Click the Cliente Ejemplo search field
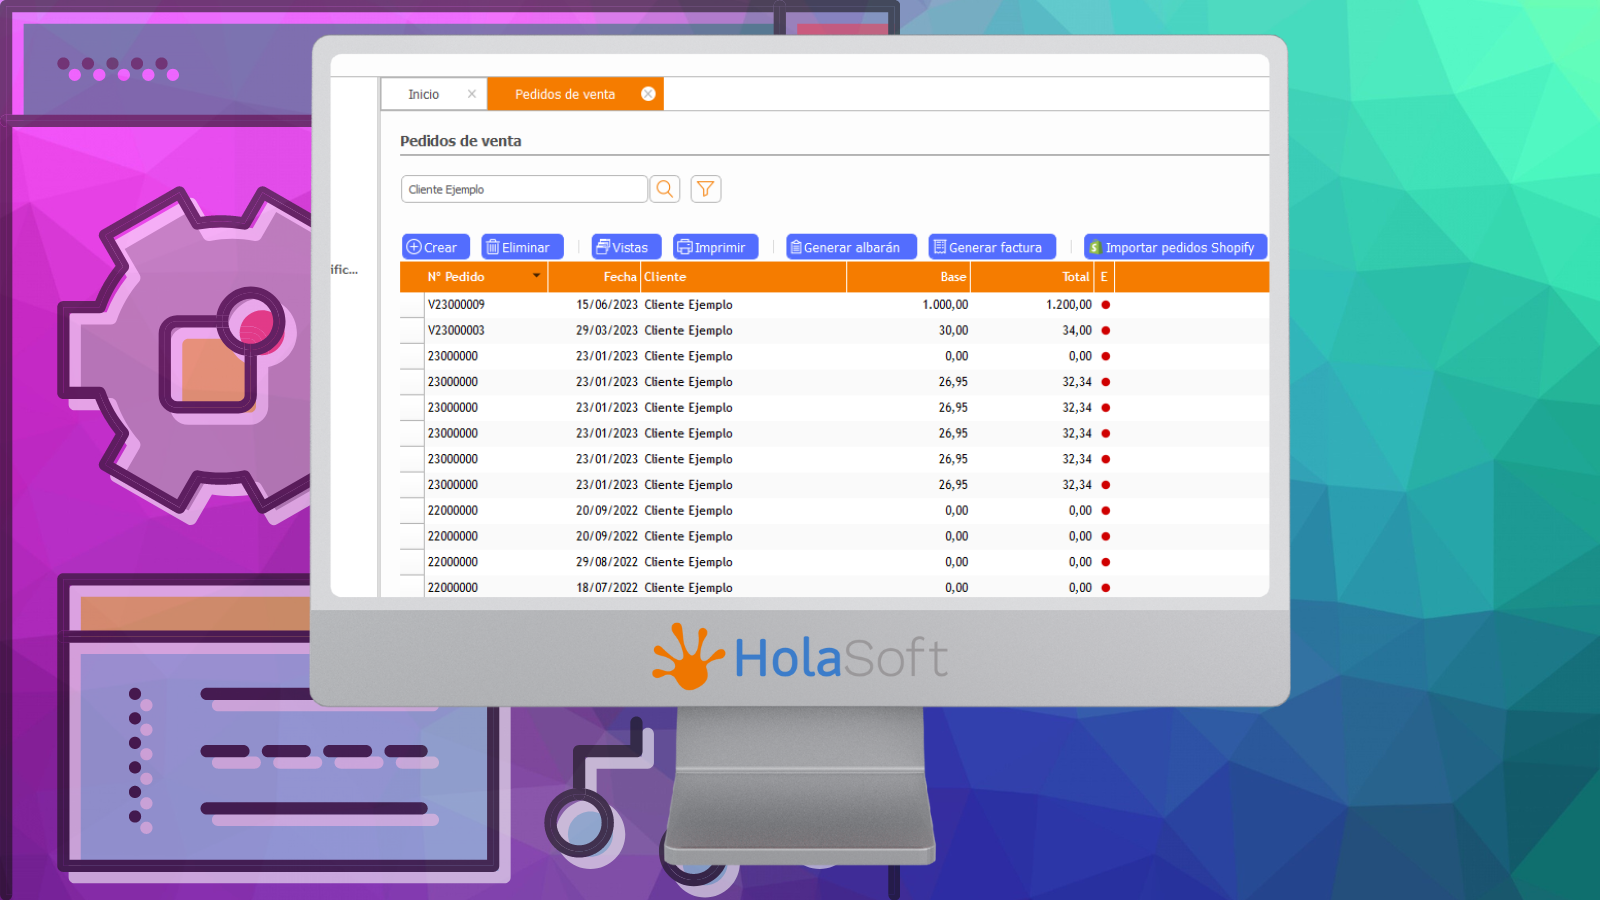The image size is (1600, 900). (524, 189)
